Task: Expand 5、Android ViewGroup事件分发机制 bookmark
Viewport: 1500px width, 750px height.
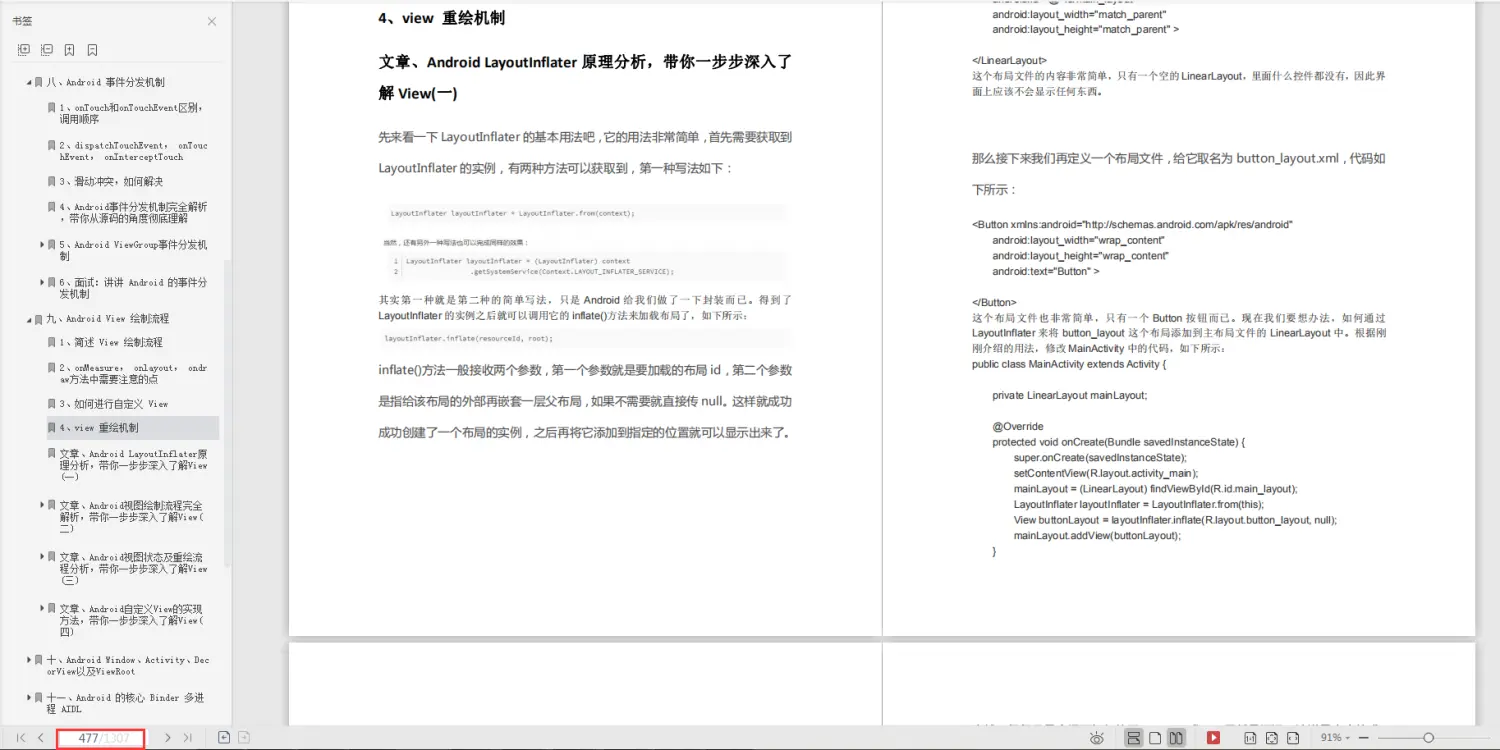Action: [x=42, y=244]
